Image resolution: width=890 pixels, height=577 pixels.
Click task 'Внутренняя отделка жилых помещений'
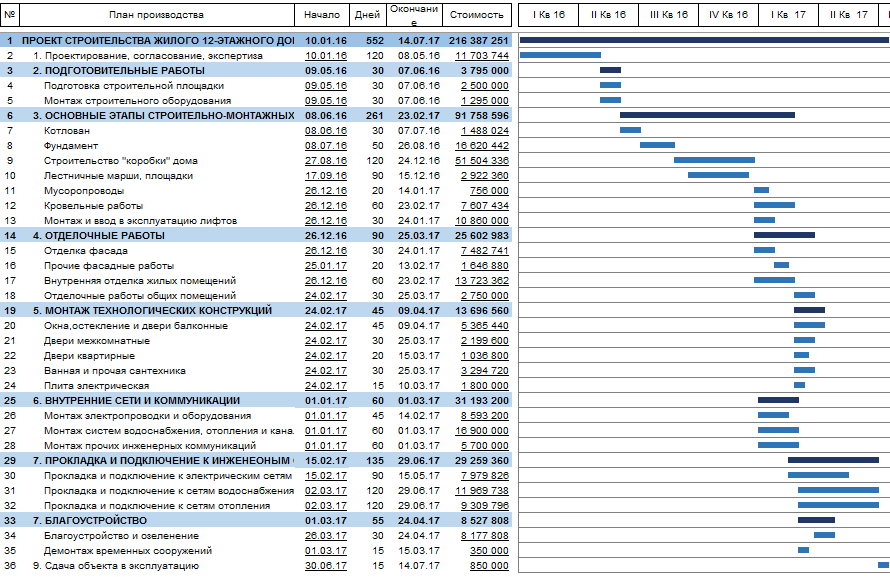[x=140, y=281]
